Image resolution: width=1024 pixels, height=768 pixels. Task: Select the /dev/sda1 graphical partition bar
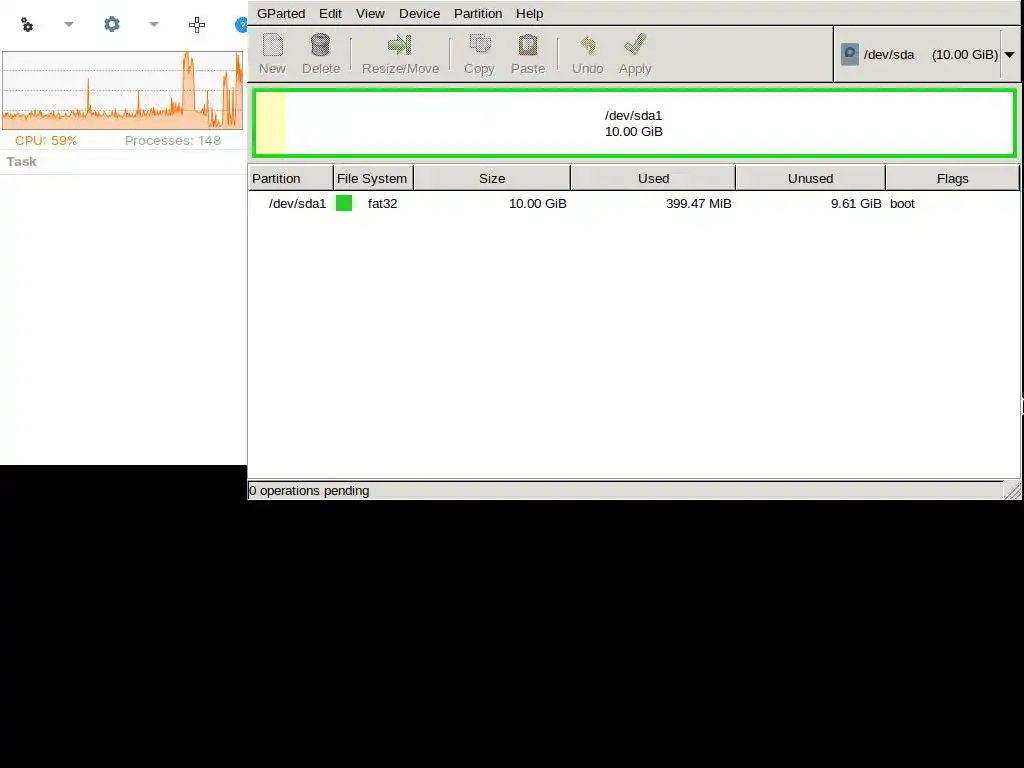pos(634,123)
